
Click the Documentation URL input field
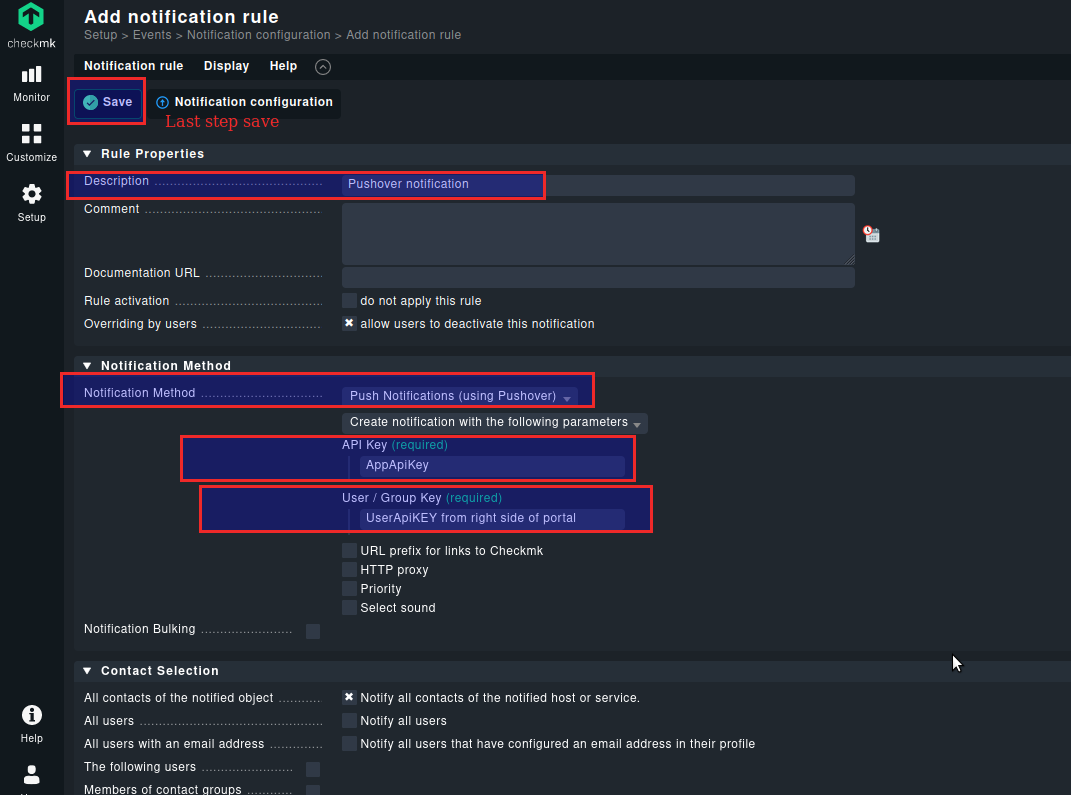click(597, 277)
